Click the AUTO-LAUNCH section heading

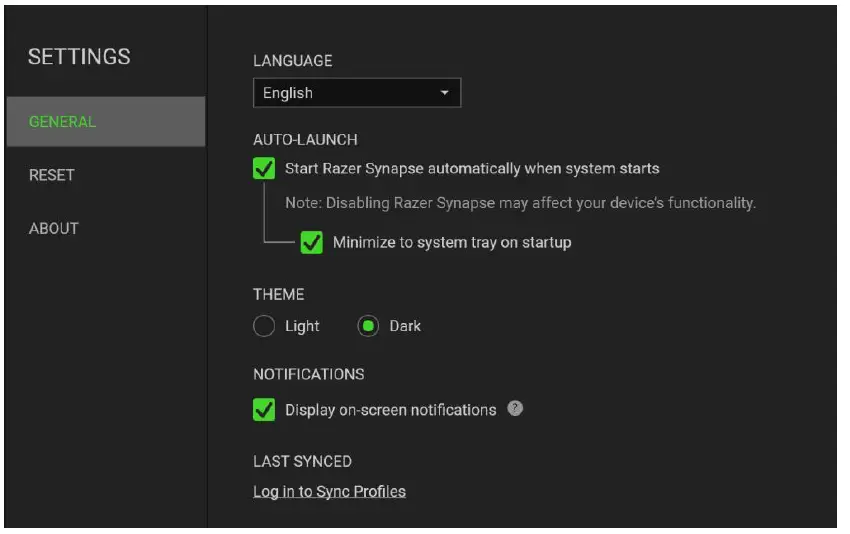click(x=305, y=140)
